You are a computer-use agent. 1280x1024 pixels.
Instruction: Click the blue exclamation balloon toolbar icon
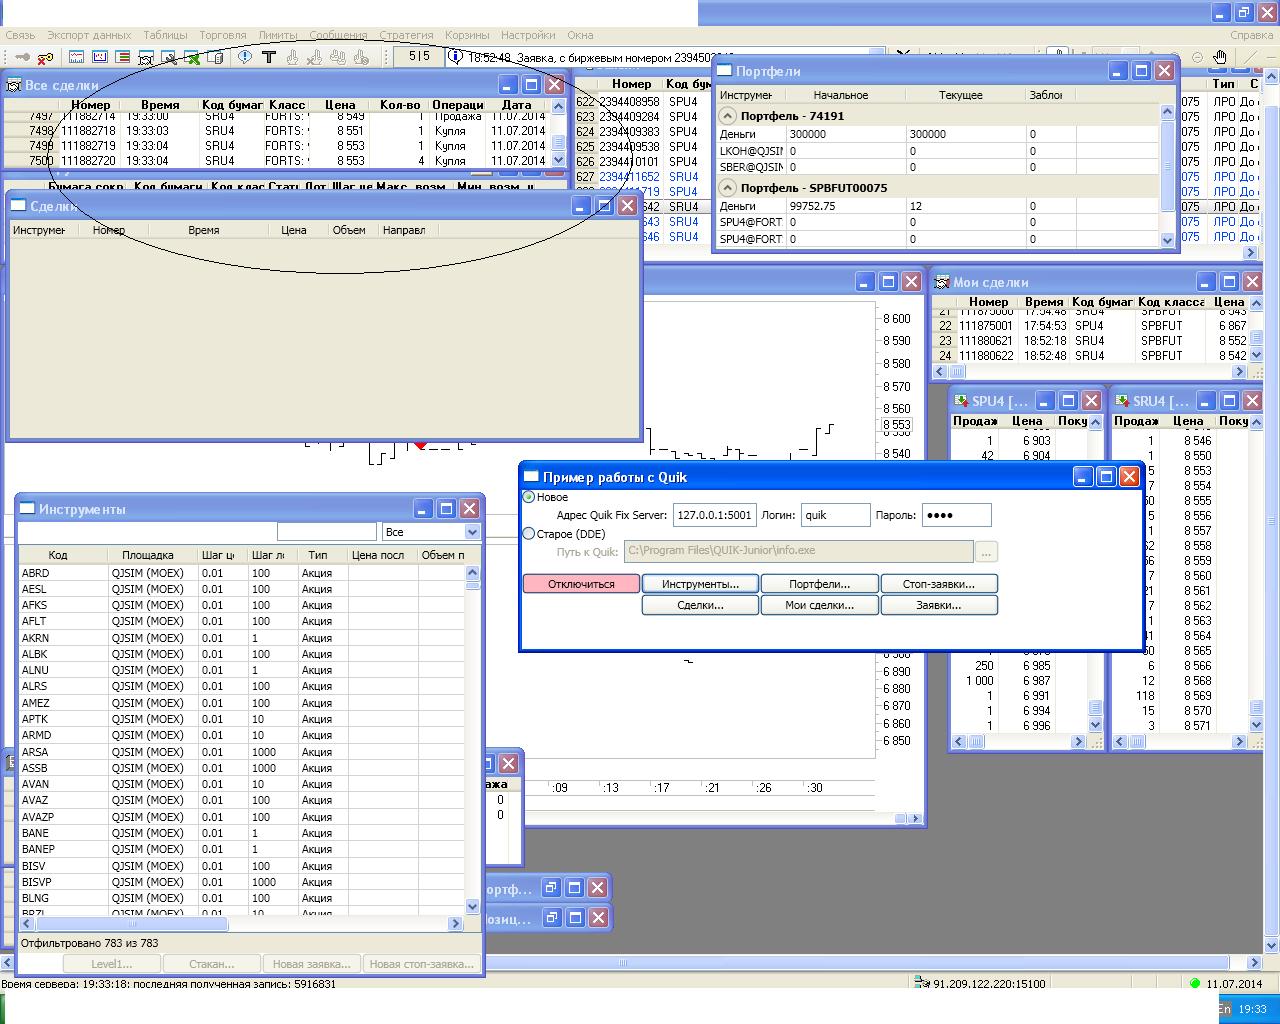(245, 57)
